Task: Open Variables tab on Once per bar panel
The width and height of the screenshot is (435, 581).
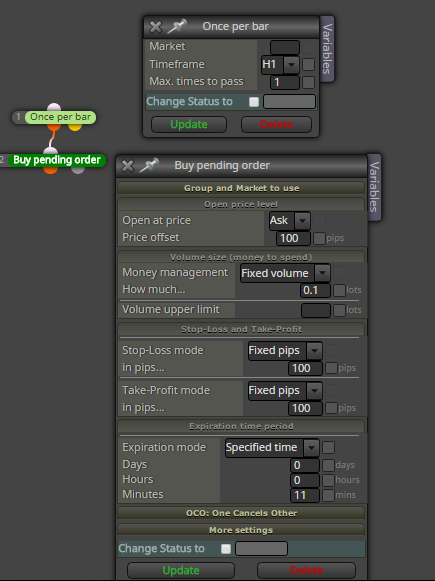Action: (x=327, y=49)
